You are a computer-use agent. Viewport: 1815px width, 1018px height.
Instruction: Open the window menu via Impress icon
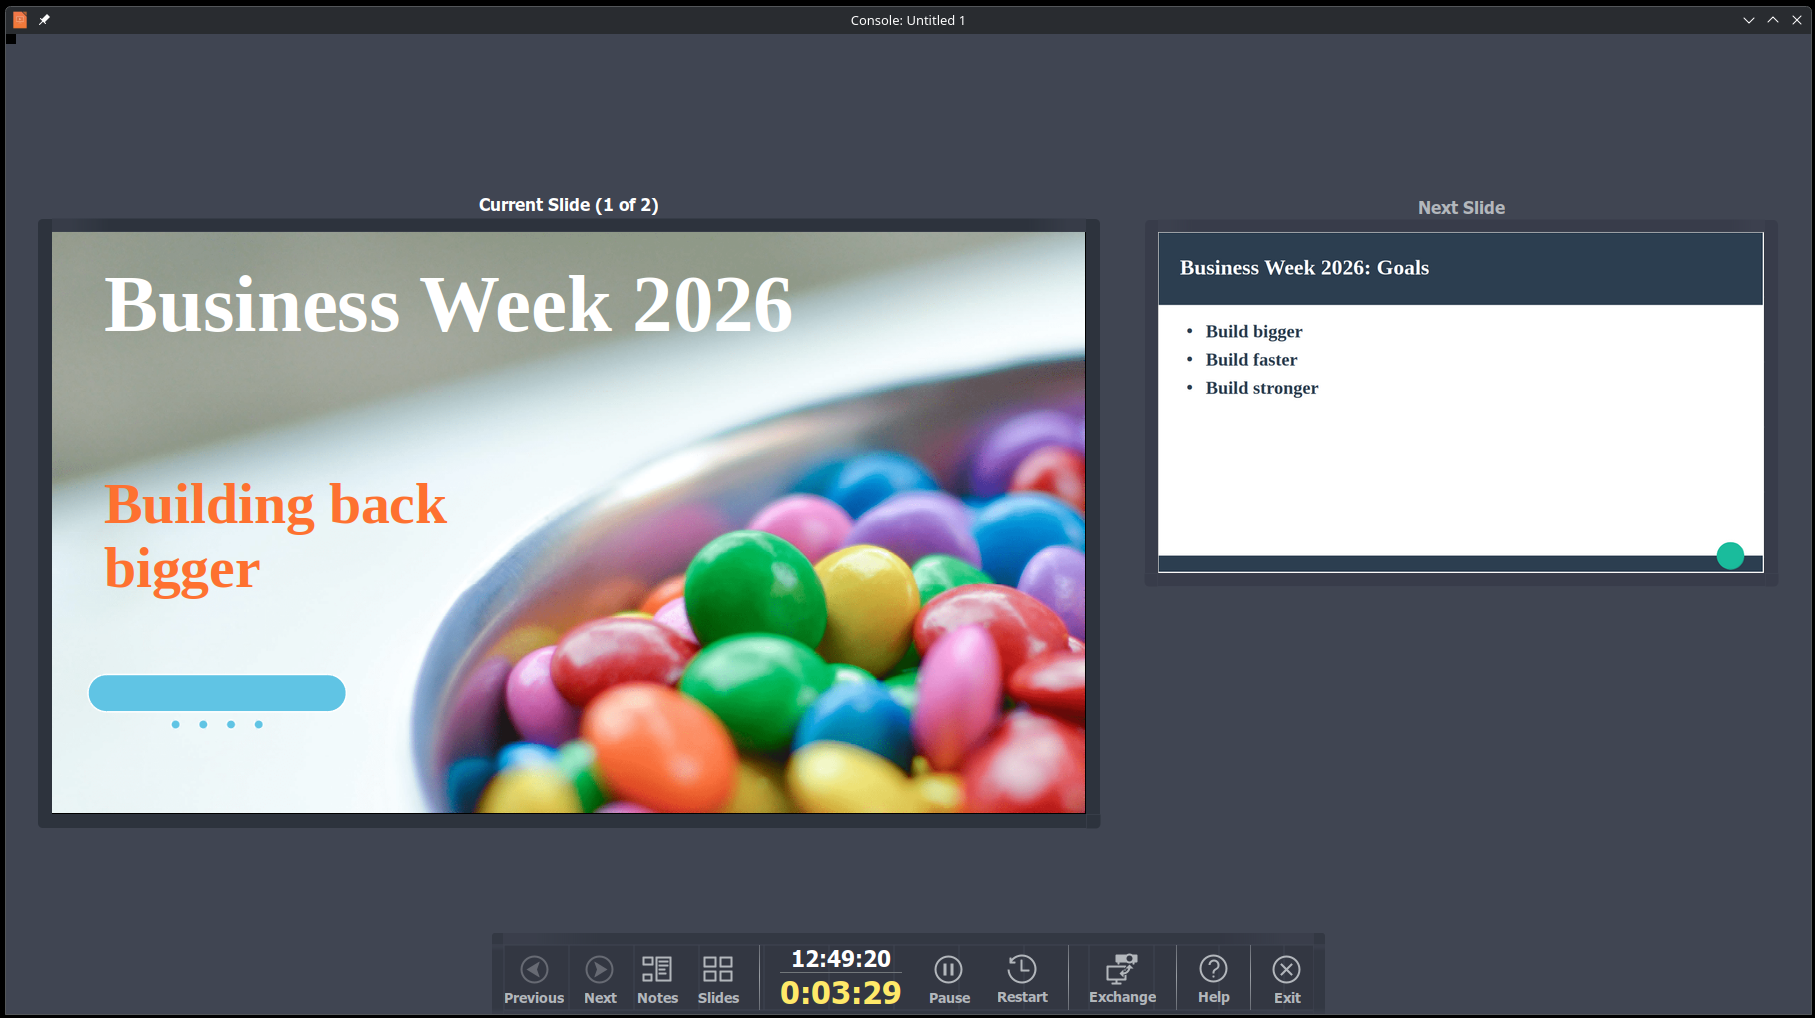[18, 19]
